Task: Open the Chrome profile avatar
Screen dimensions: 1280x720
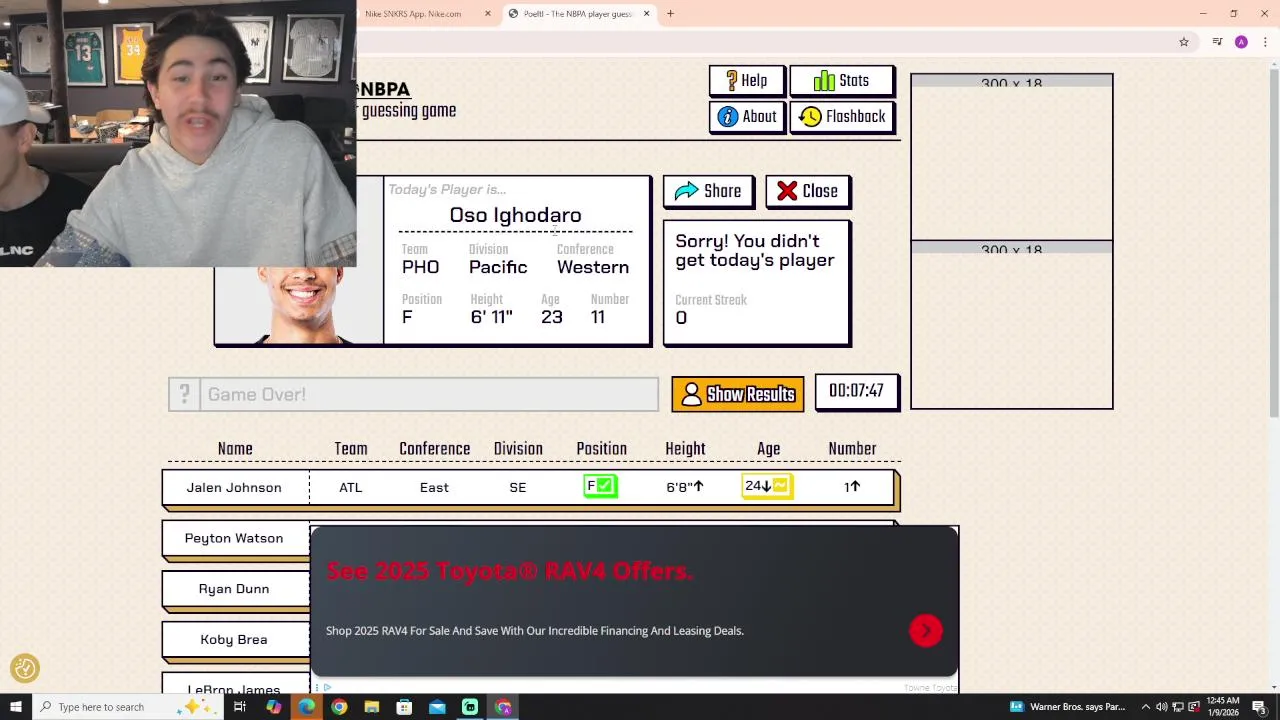Action: pos(1241,42)
